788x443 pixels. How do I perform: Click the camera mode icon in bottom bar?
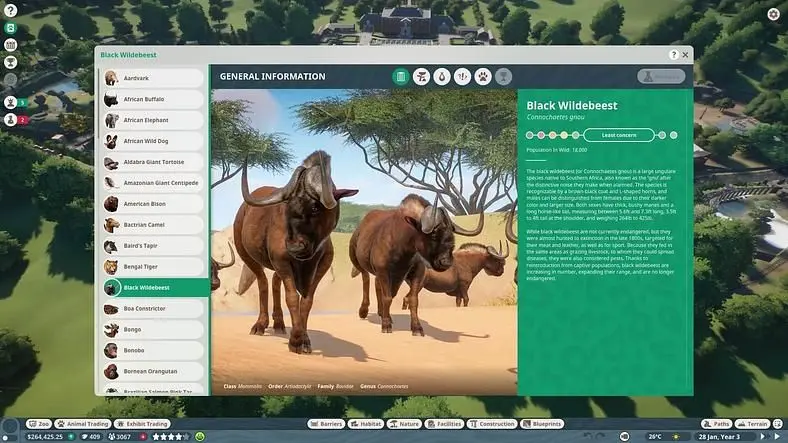point(624,436)
